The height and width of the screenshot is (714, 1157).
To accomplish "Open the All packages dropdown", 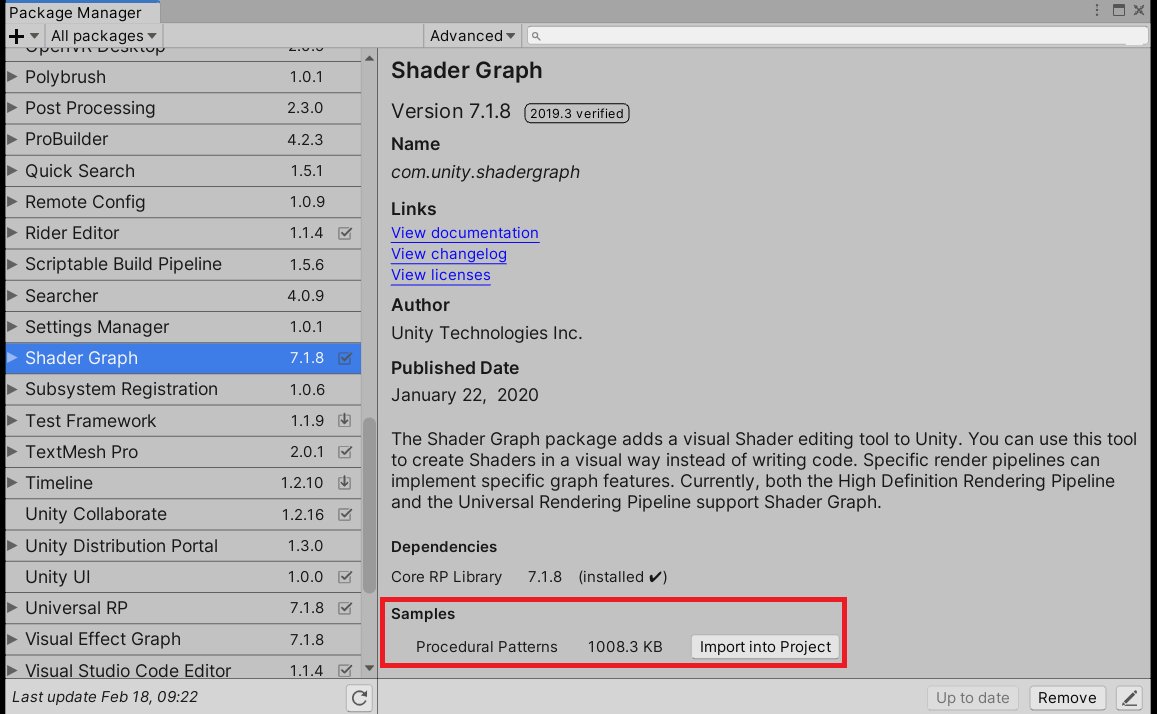I will click(103, 35).
